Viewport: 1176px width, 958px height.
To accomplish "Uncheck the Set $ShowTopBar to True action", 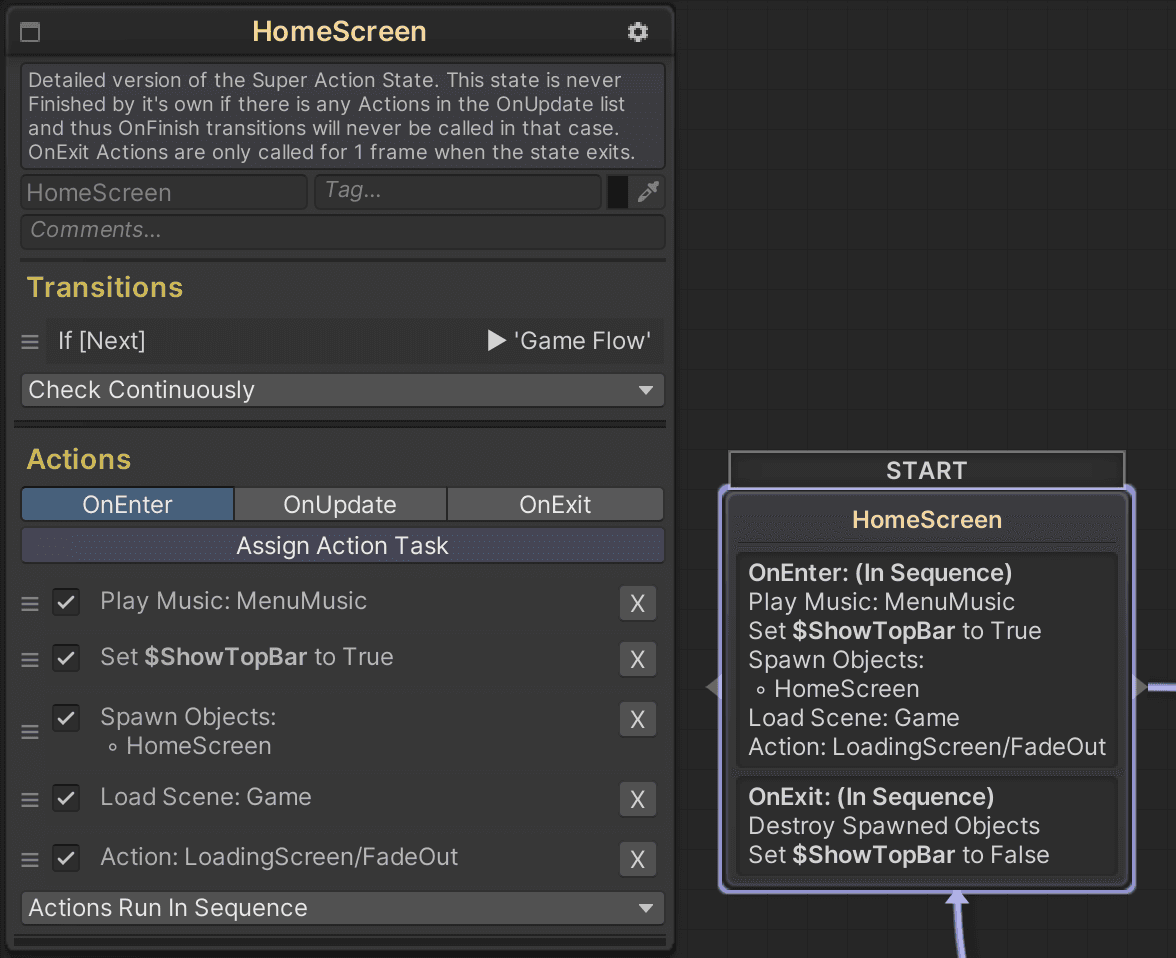I will [x=66, y=658].
